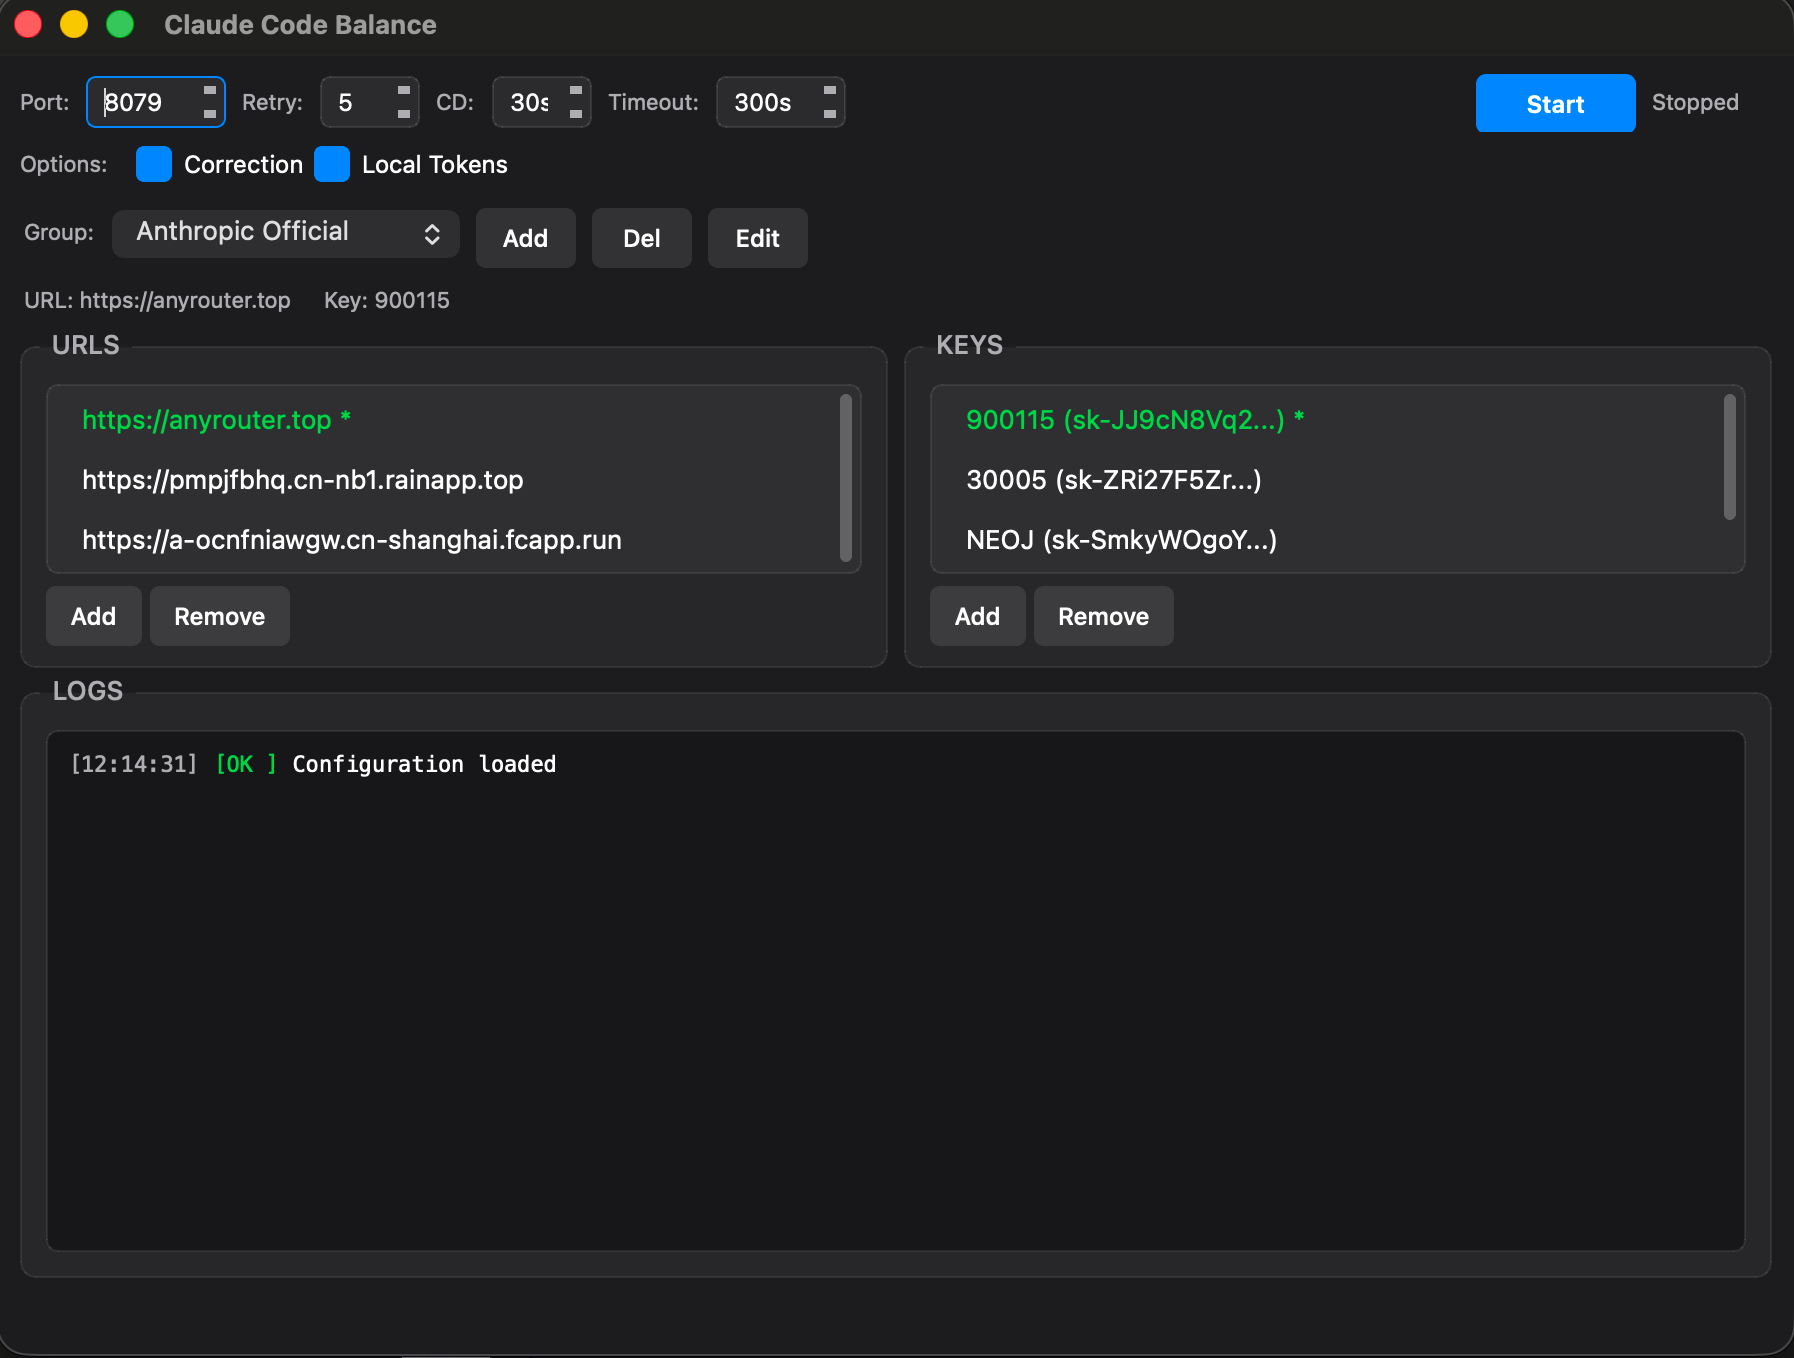Decrease the Timeout value stepper

[829, 114]
